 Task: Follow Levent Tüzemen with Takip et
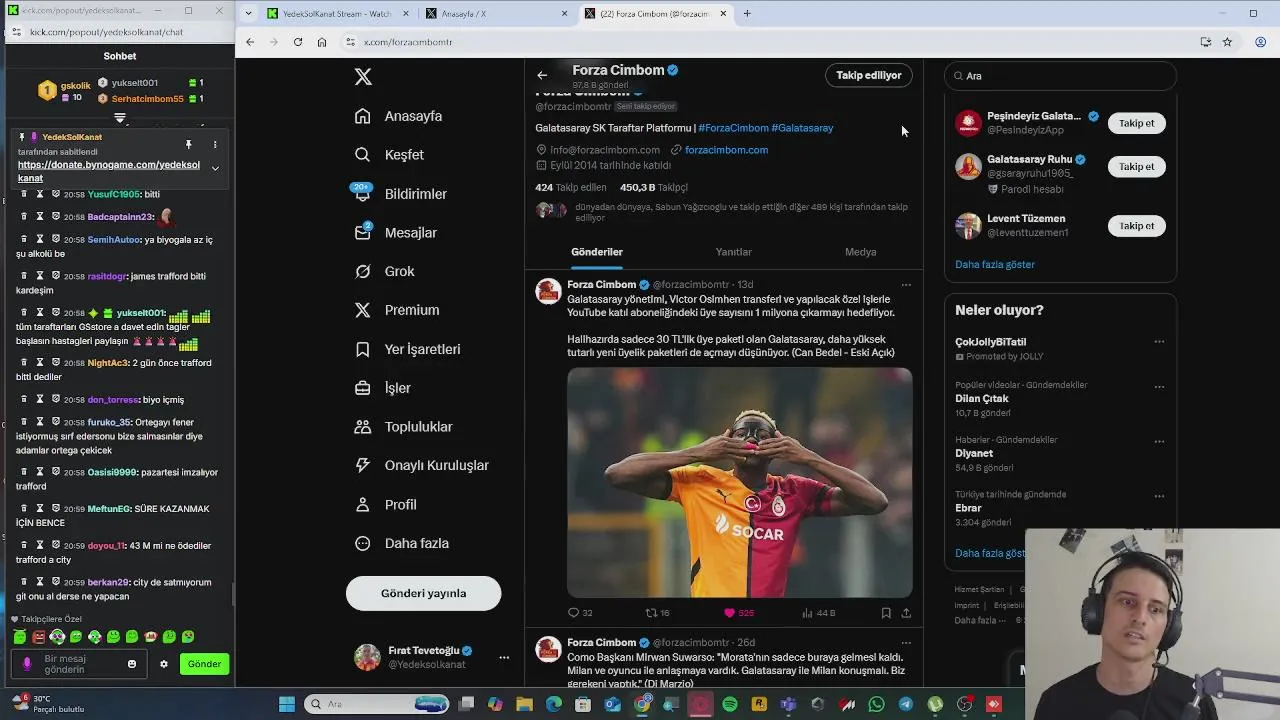1136,226
